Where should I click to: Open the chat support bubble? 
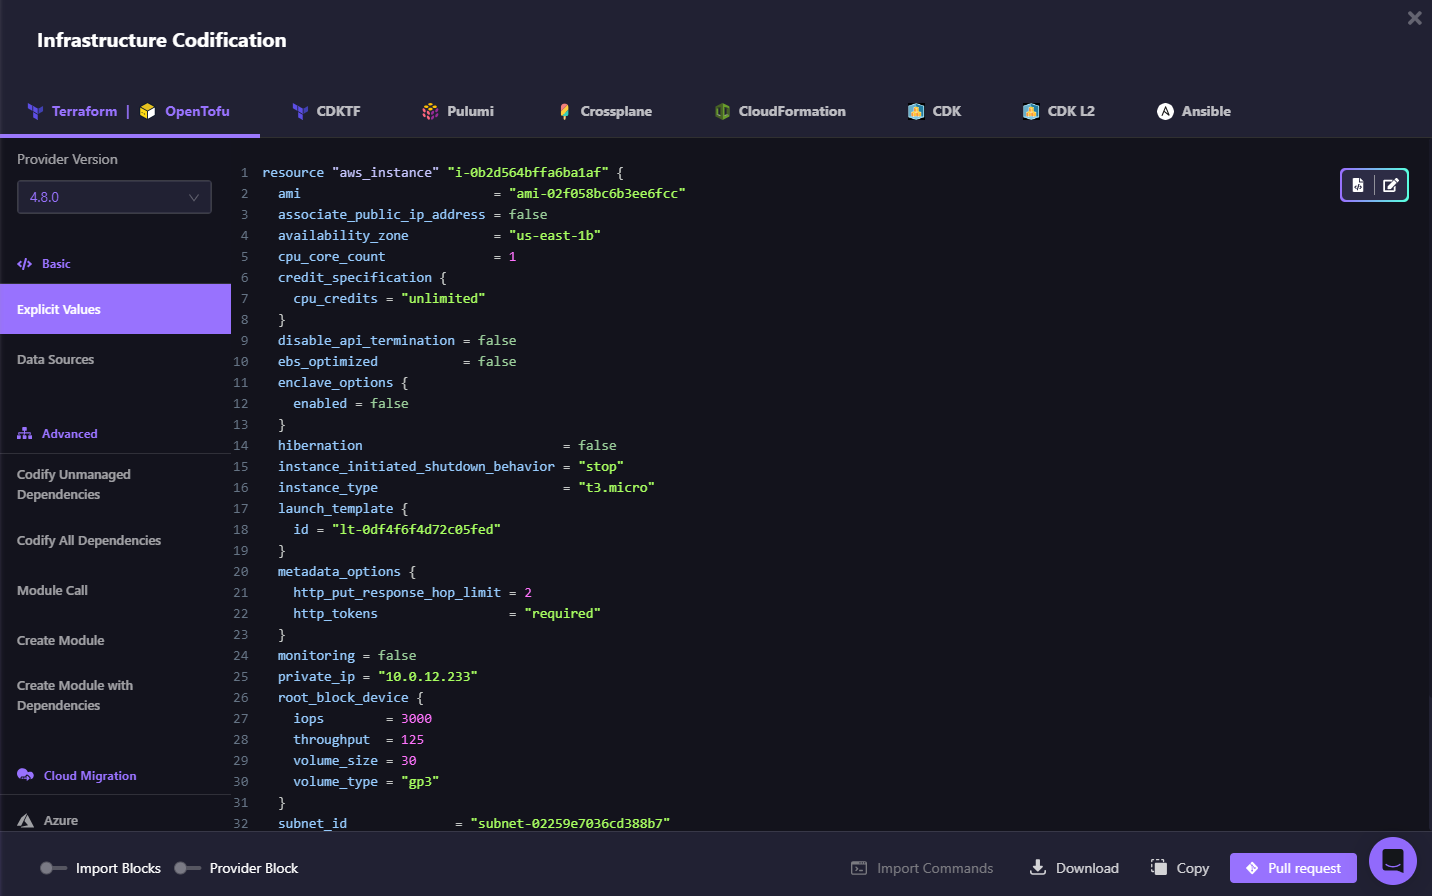coord(1393,861)
